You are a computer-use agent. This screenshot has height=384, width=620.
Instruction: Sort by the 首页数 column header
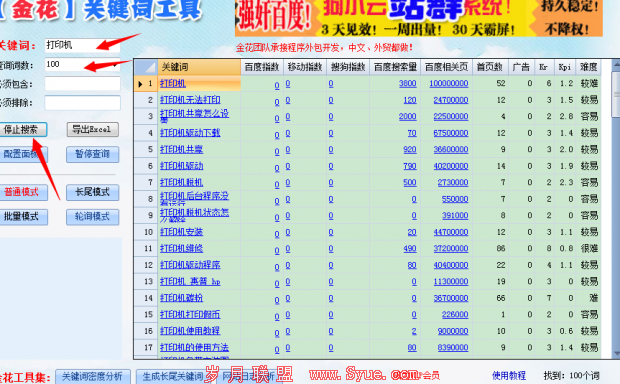(x=490, y=67)
